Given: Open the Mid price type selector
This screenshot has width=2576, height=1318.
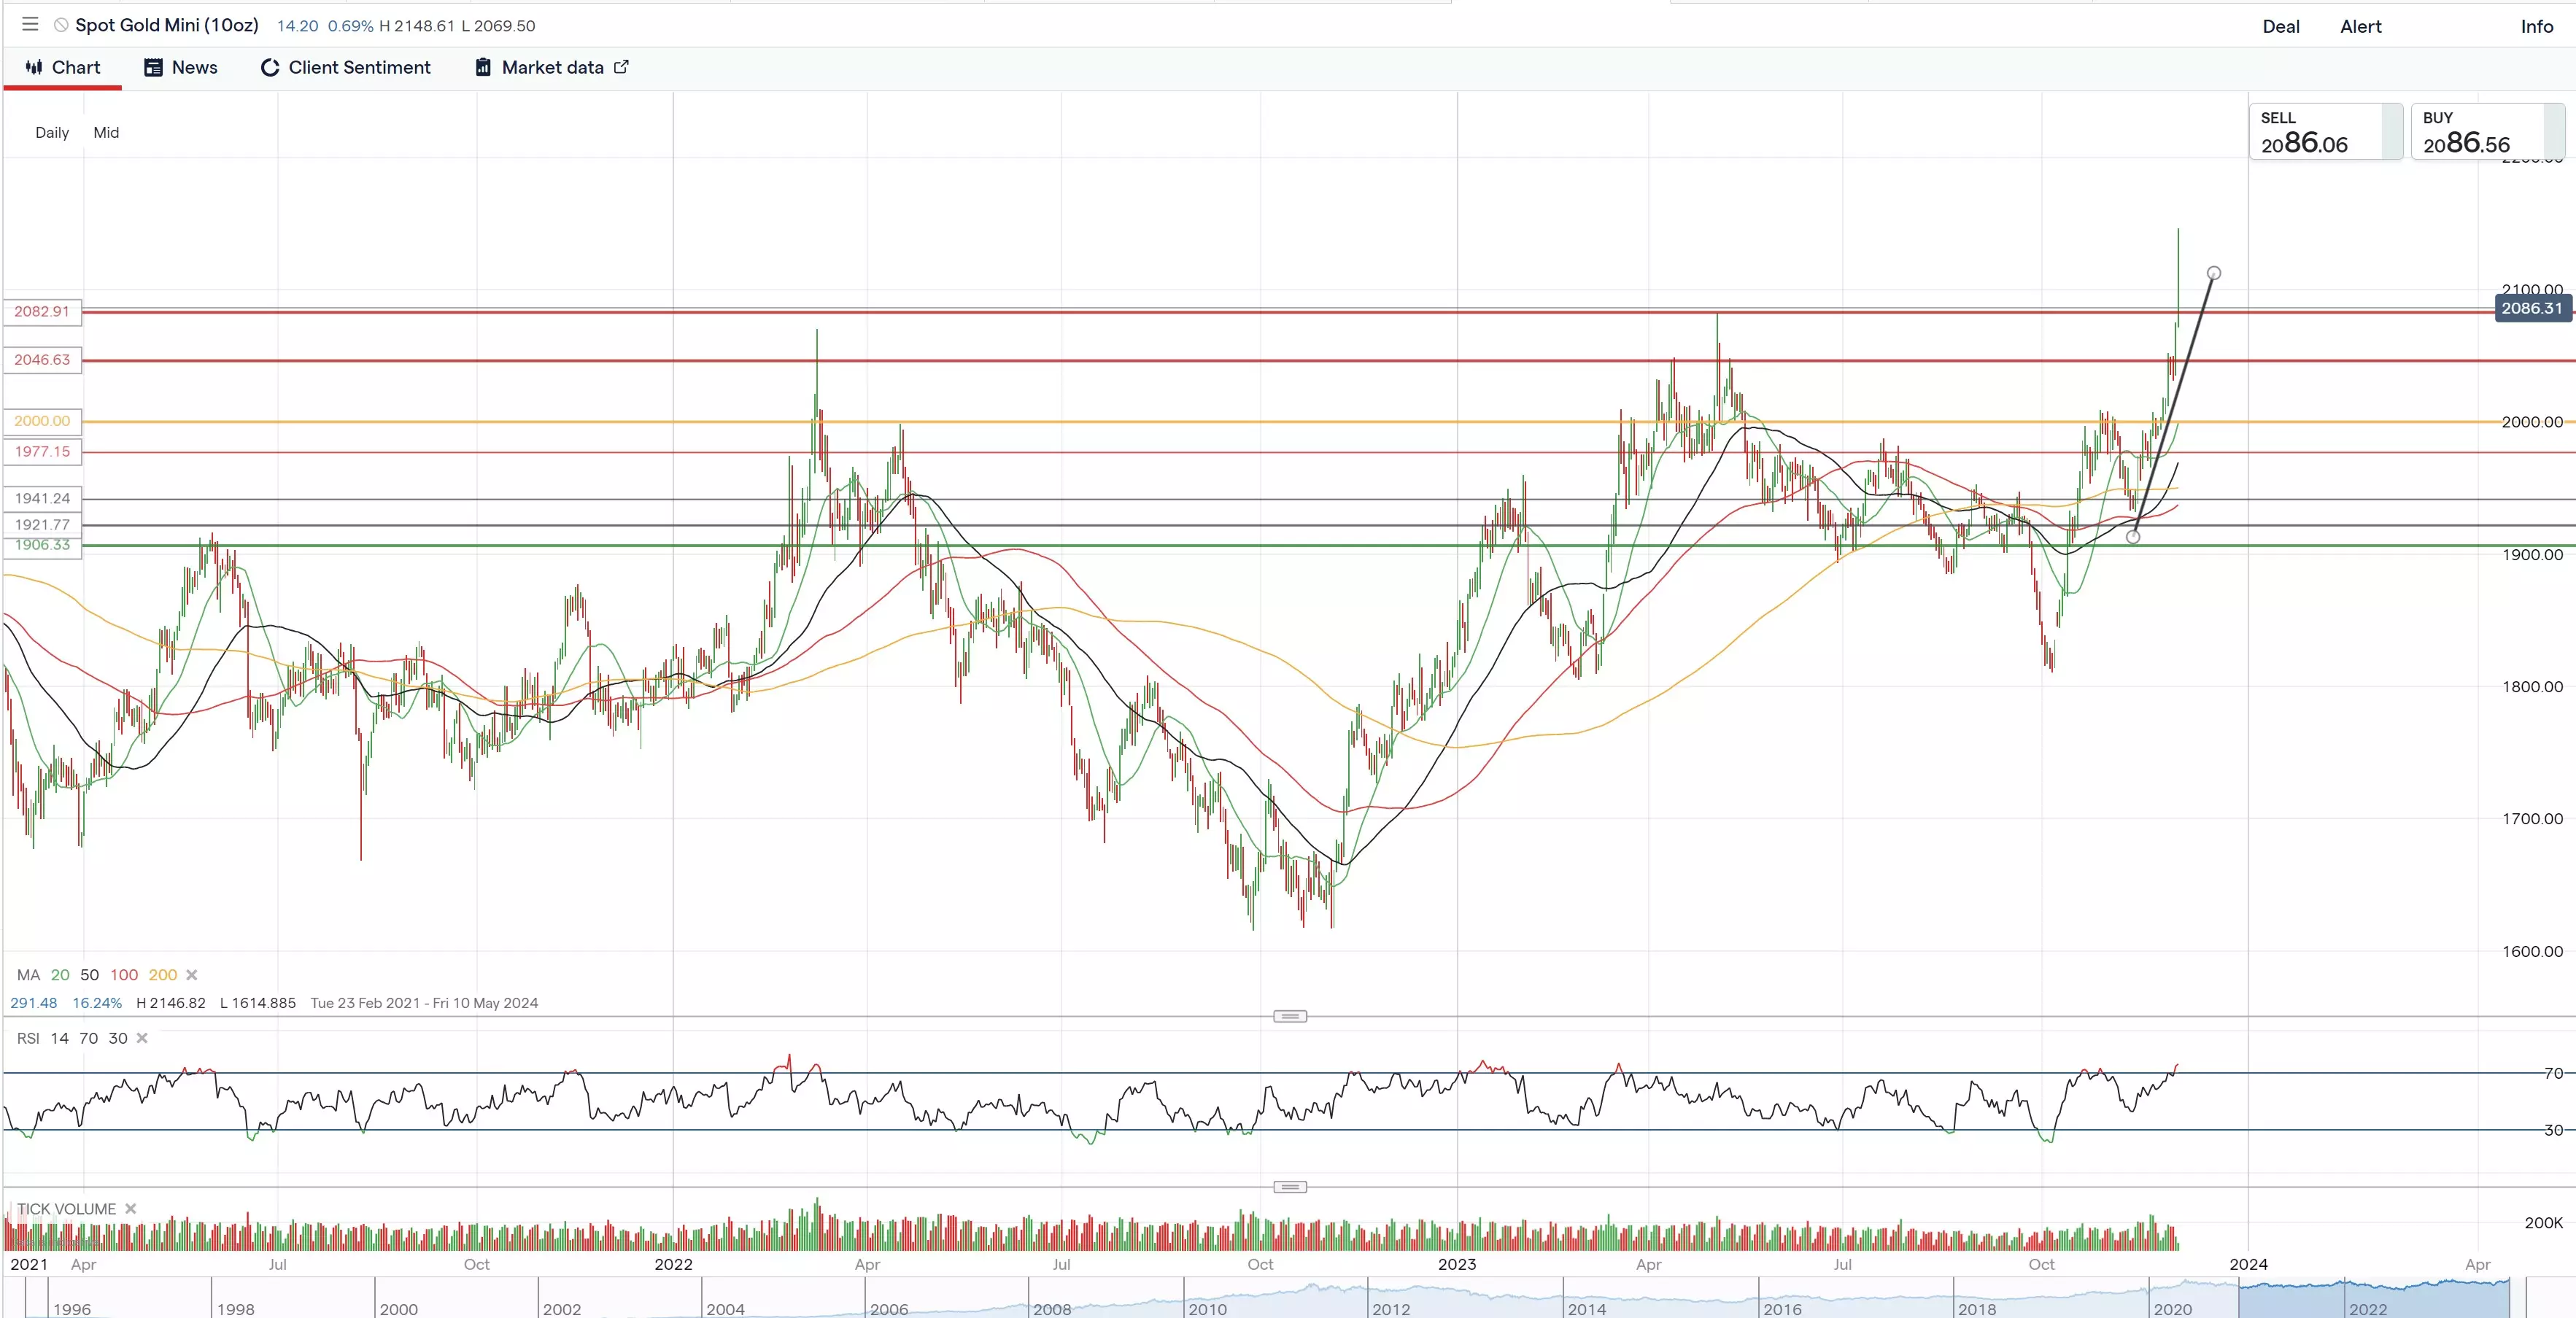Looking at the screenshot, I should [106, 132].
